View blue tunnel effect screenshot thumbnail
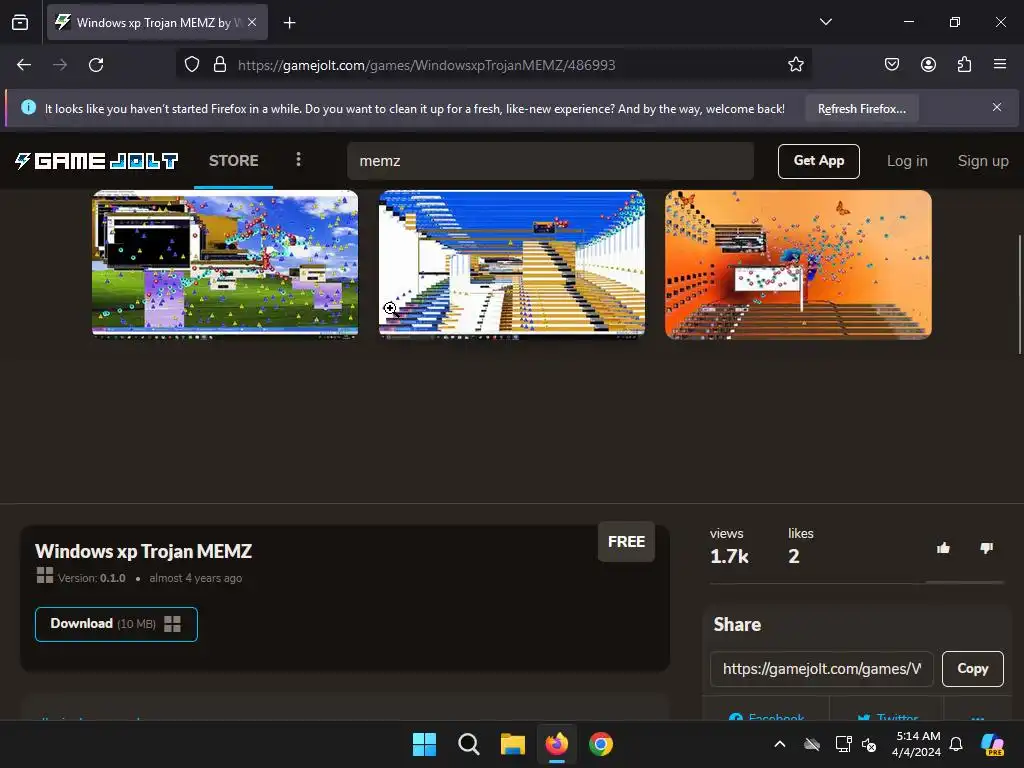The height and width of the screenshot is (768, 1024). click(x=512, y=264)
